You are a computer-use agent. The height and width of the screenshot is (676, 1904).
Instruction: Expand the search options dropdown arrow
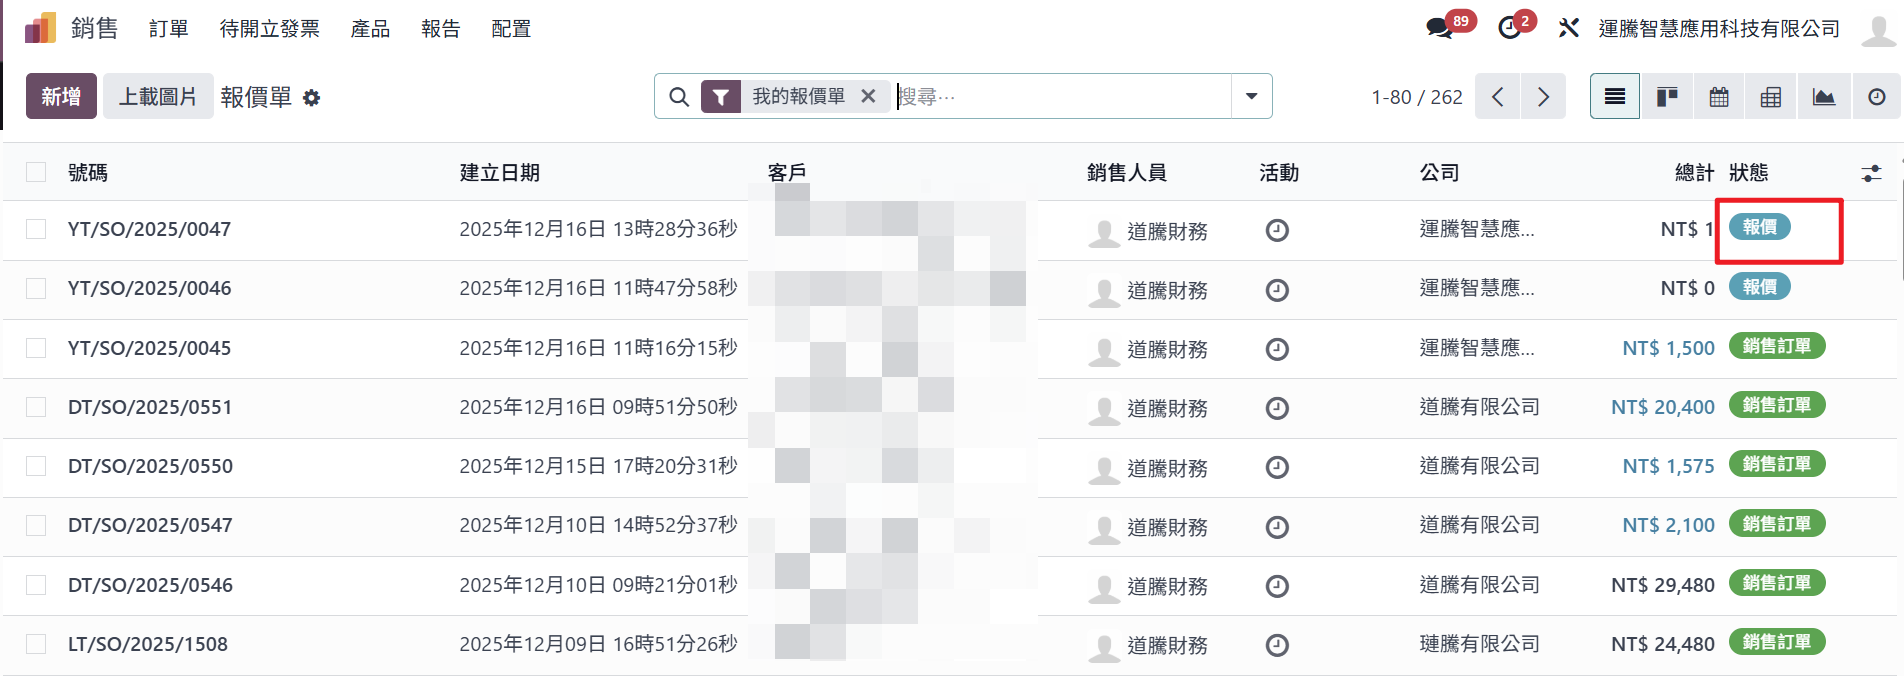[1251, 97]
